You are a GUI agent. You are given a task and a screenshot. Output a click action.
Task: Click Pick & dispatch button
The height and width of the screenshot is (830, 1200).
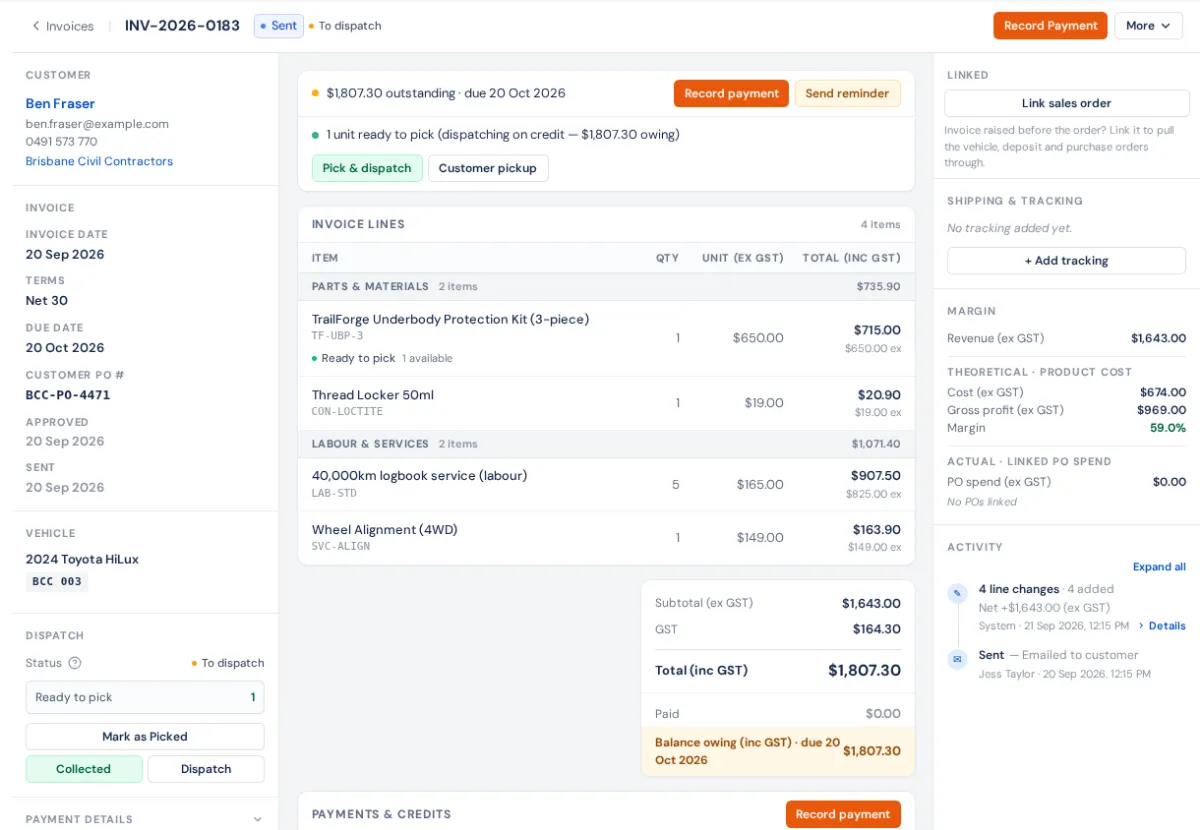point(367,168)
